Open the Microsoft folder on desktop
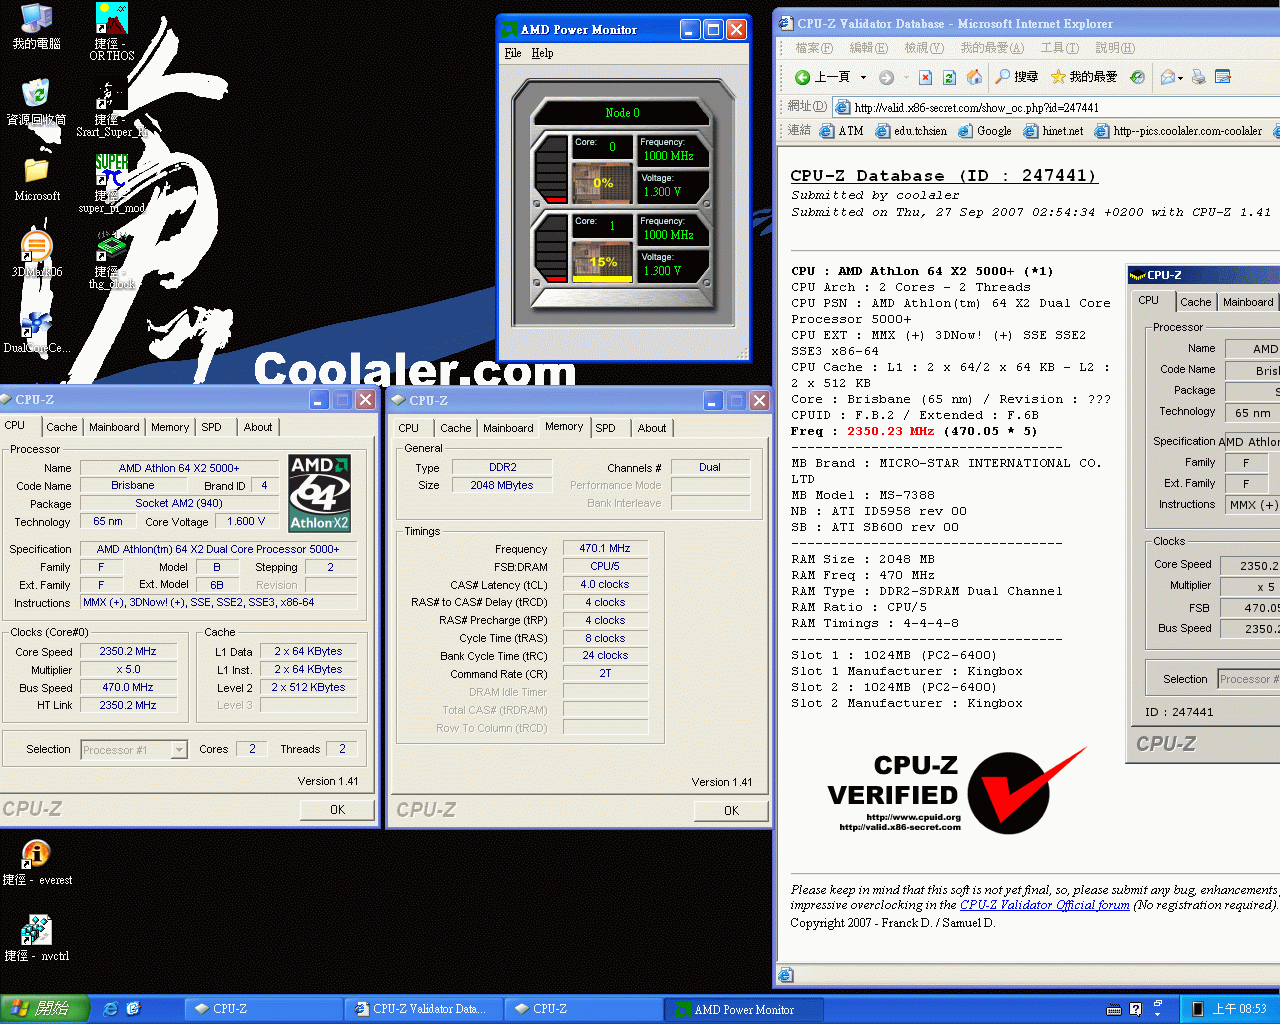The height and width of the screenshot is (1024, 1280). click(37, 178)
